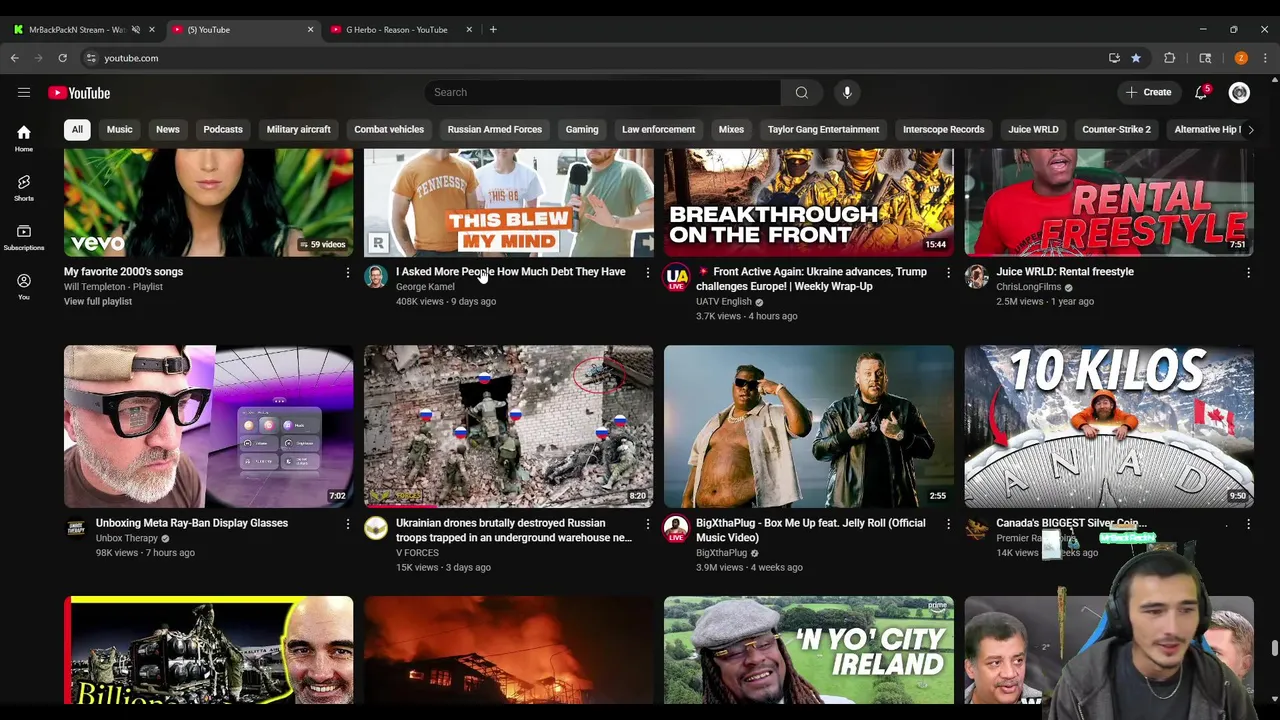The height and width of the screenshot is (720, 1280).
Task: Open the 10 KILOS silver coin thumbnail
Action: (1109, 427)
